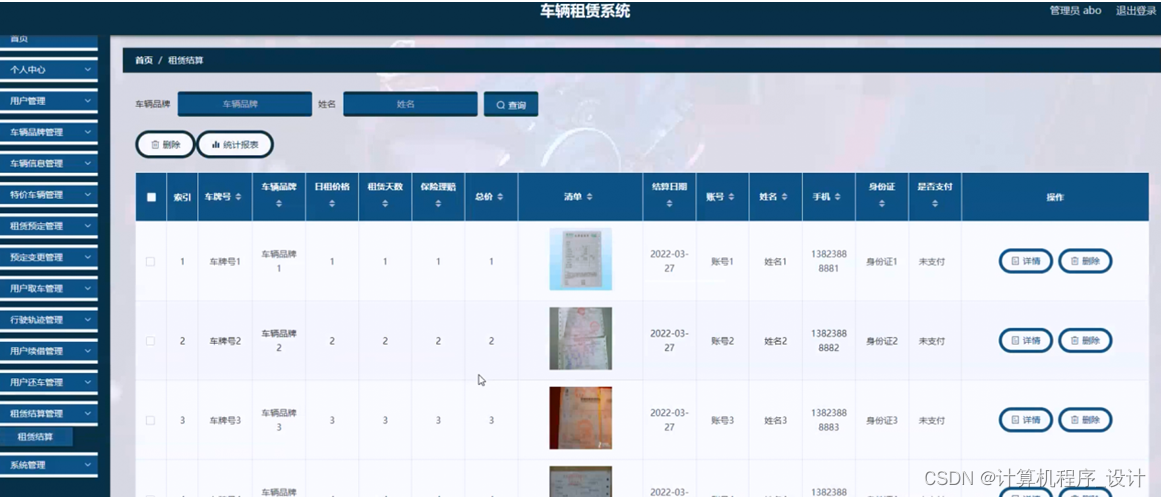This screenshot has width=1161, height=497.
Task: Expand the 车辆信息管理 sidebar menu
Action: [x=48, y=164]
